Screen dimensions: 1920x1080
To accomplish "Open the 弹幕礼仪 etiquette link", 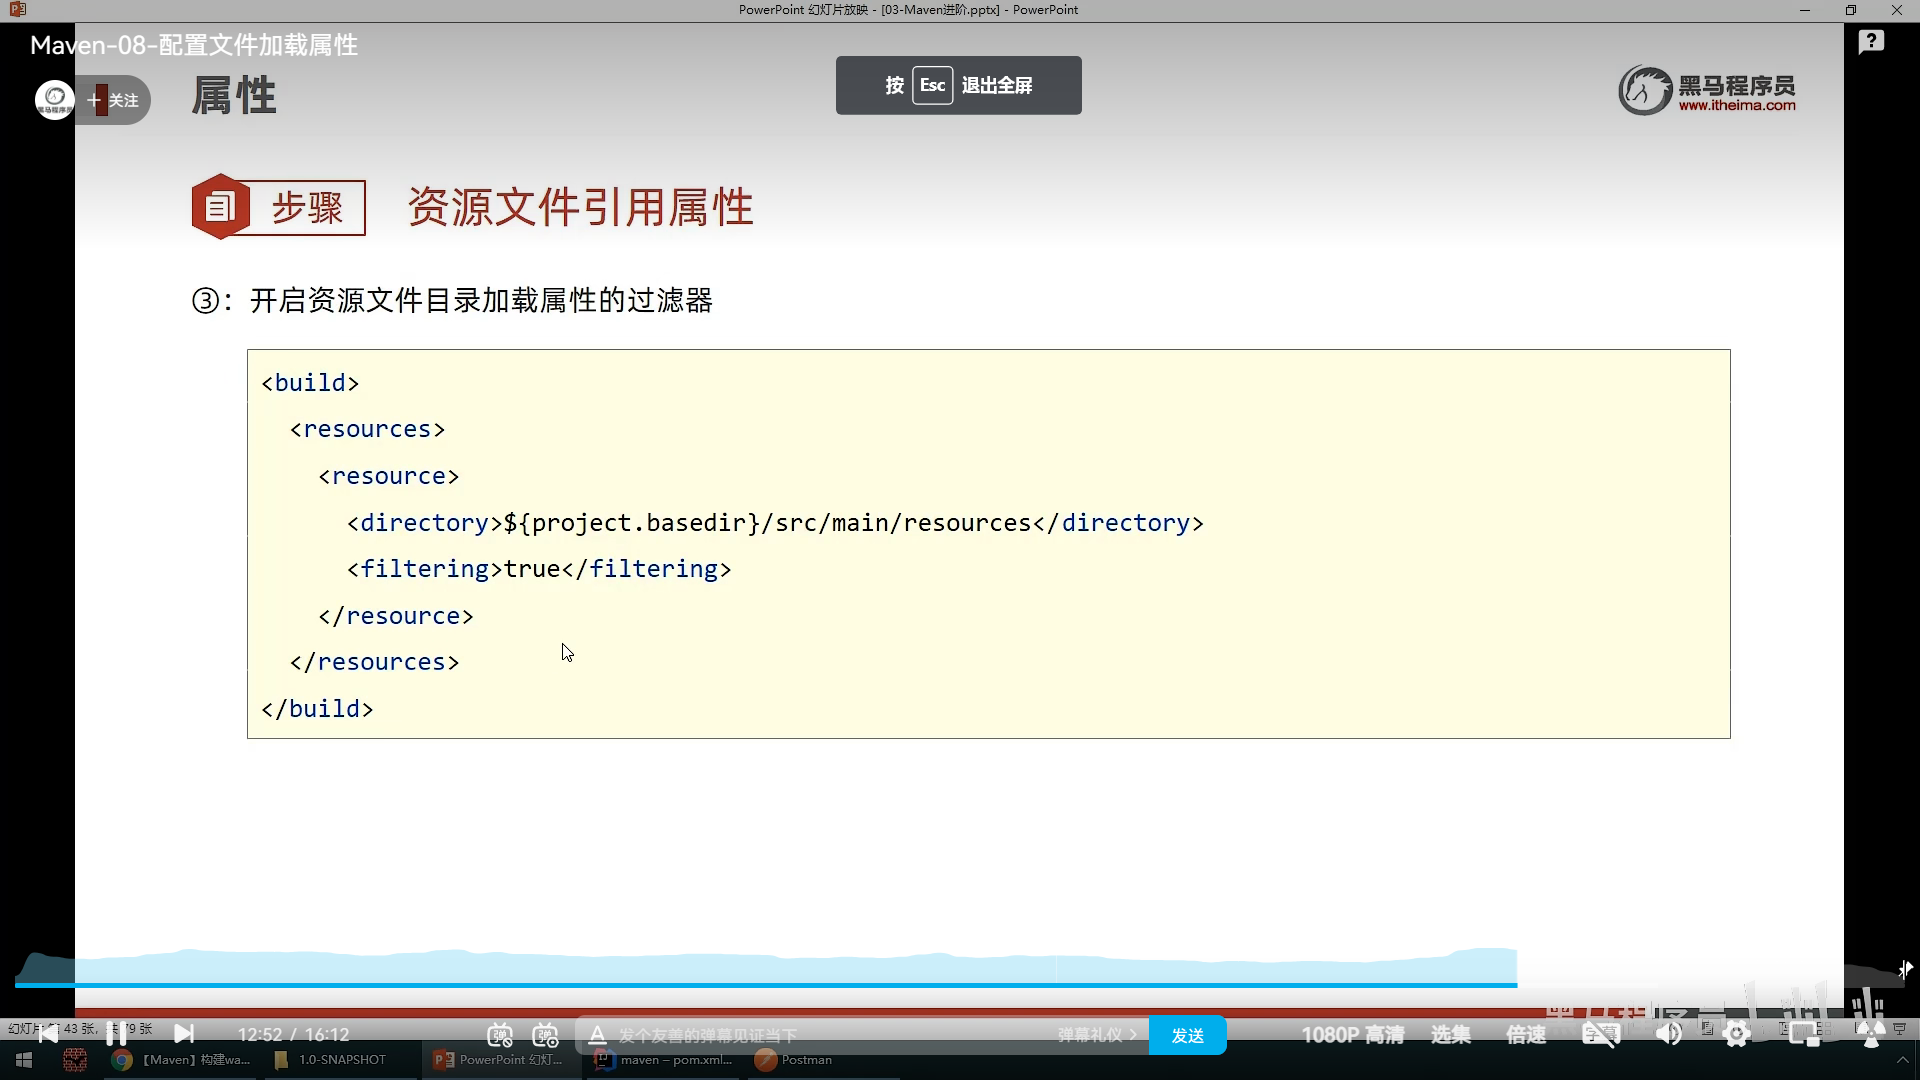I will 1097,1035.
